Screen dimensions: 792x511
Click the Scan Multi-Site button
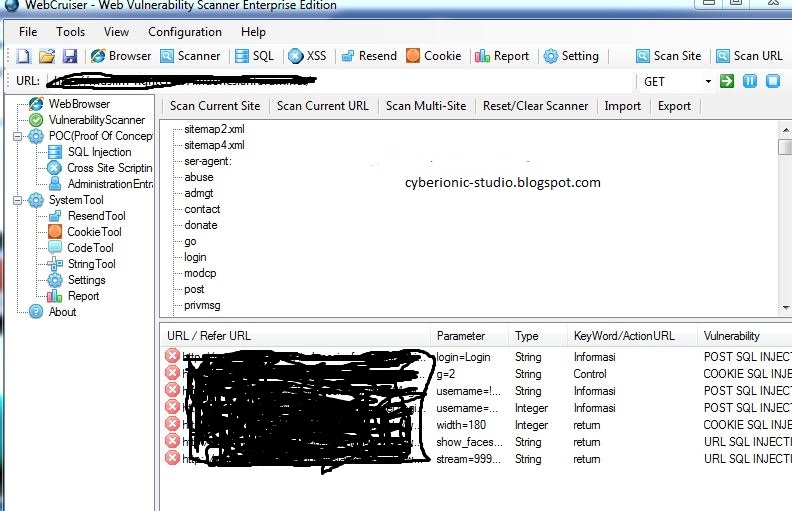click(426, 106)
